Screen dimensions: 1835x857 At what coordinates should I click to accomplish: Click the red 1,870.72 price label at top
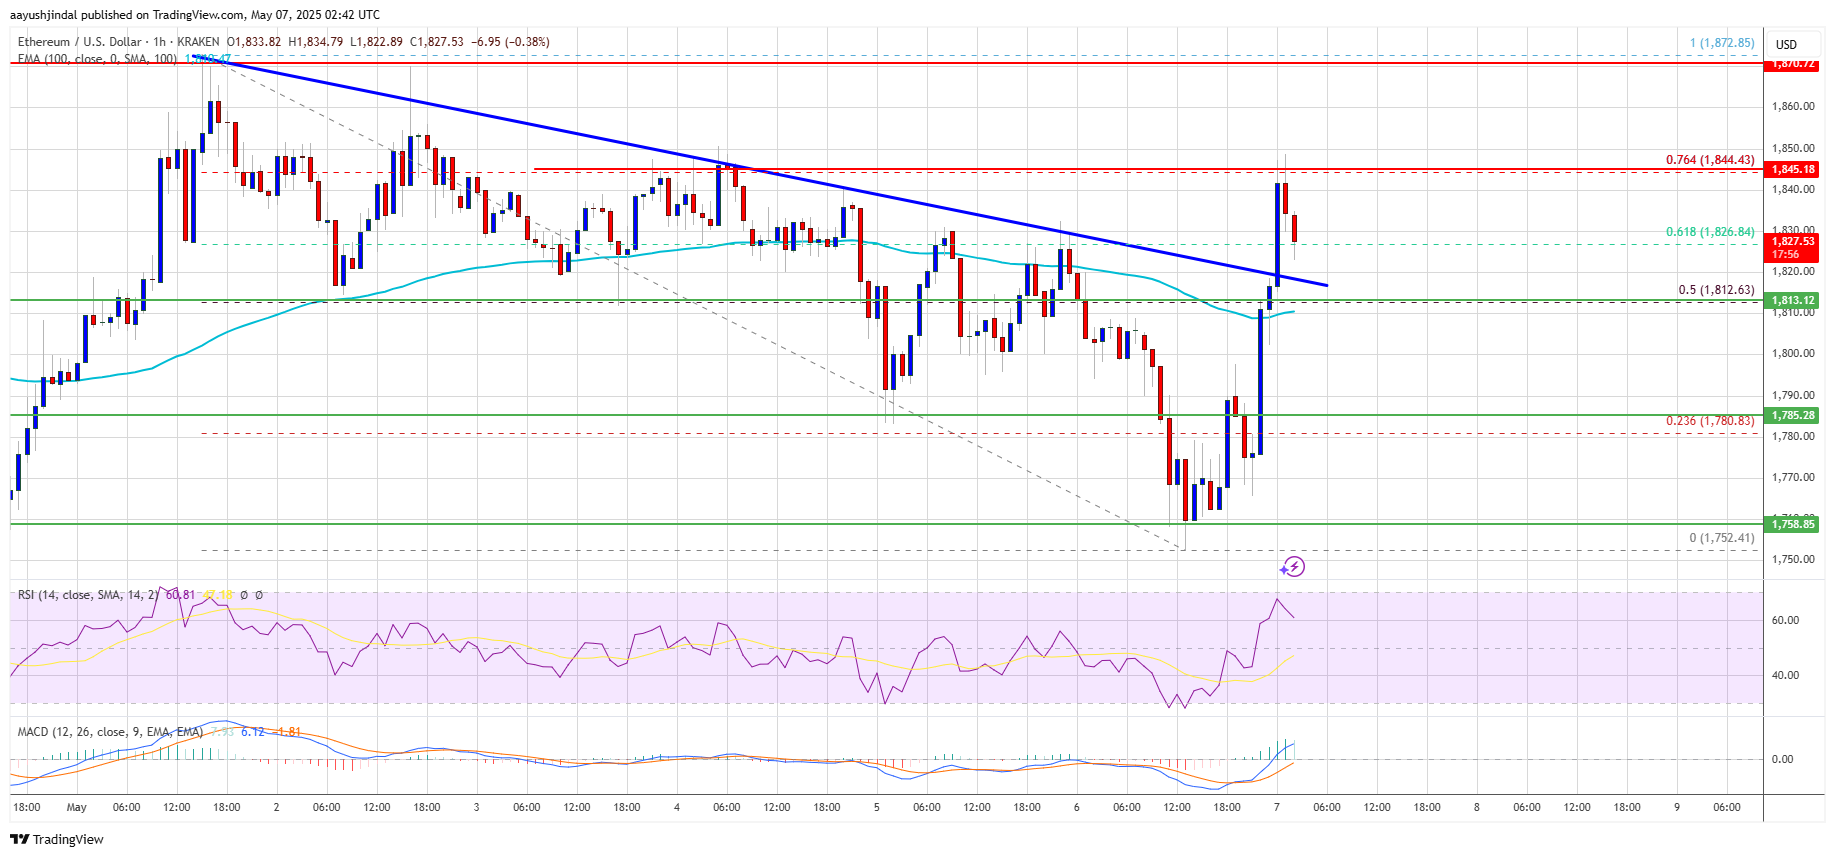[x=1792, y=64]
